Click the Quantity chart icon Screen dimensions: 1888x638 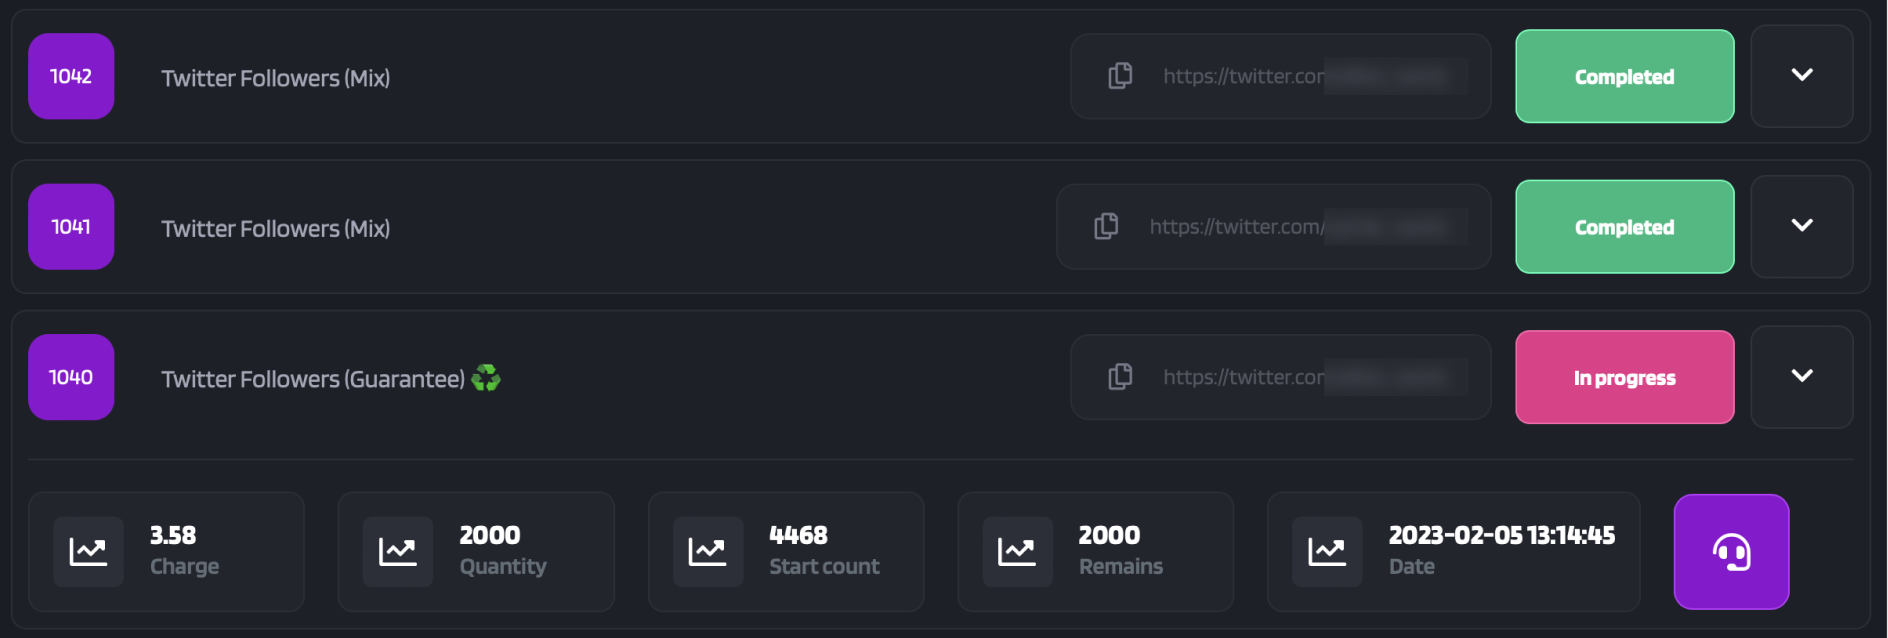(x=398, y=552)
